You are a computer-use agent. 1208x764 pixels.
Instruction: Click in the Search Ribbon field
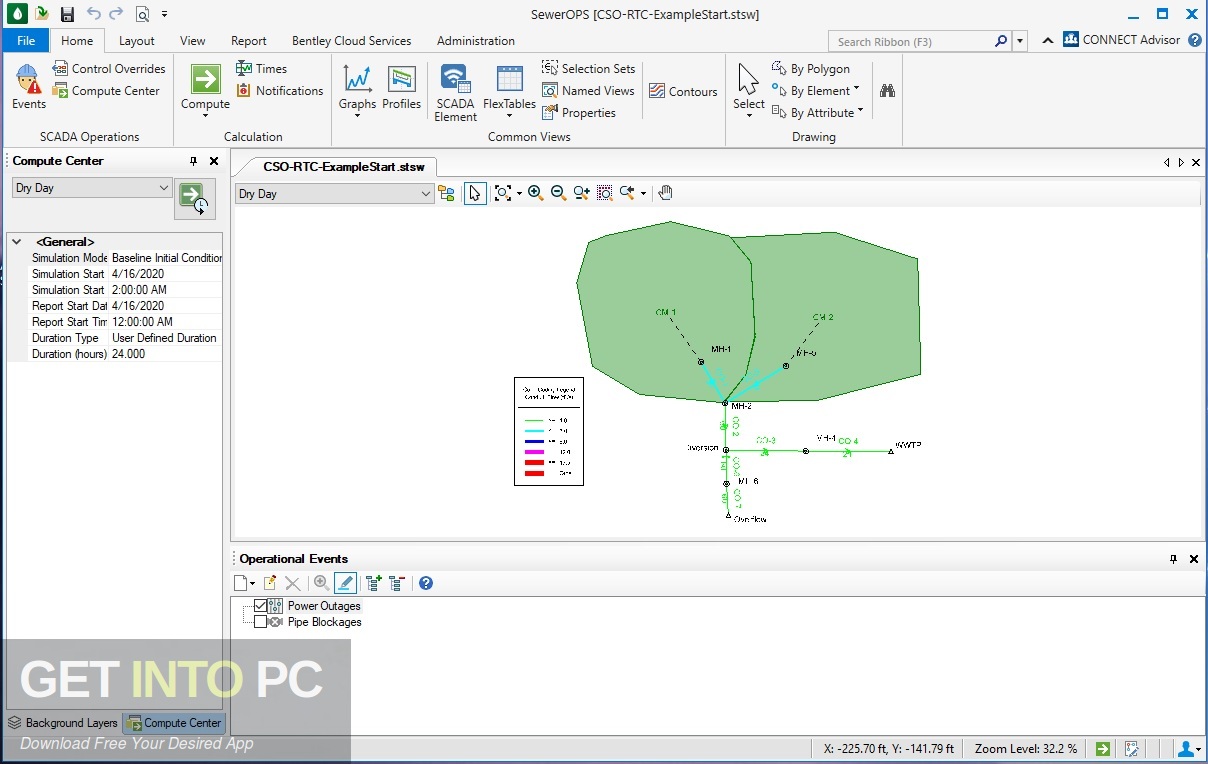pos(911,41)
